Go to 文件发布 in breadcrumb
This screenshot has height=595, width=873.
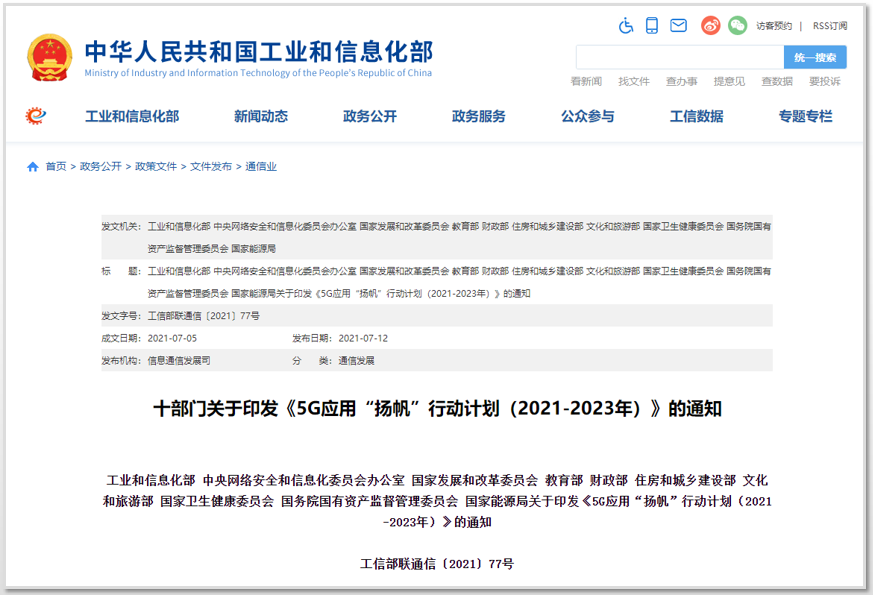click(211, 166)
